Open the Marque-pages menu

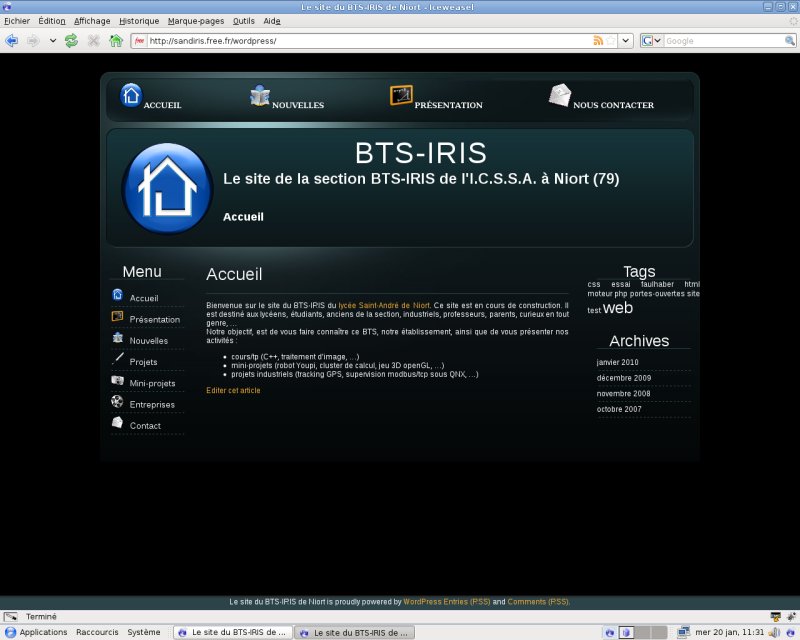click(x=196, y=21)
